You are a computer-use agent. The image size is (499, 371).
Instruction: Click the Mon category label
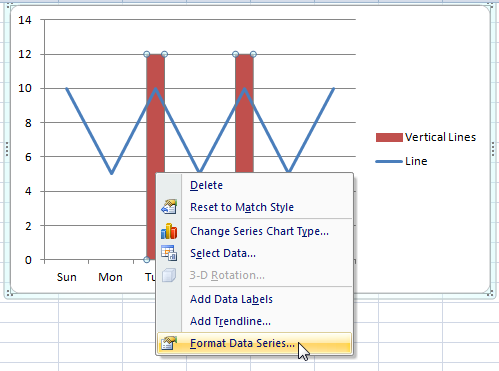point(110,277)
